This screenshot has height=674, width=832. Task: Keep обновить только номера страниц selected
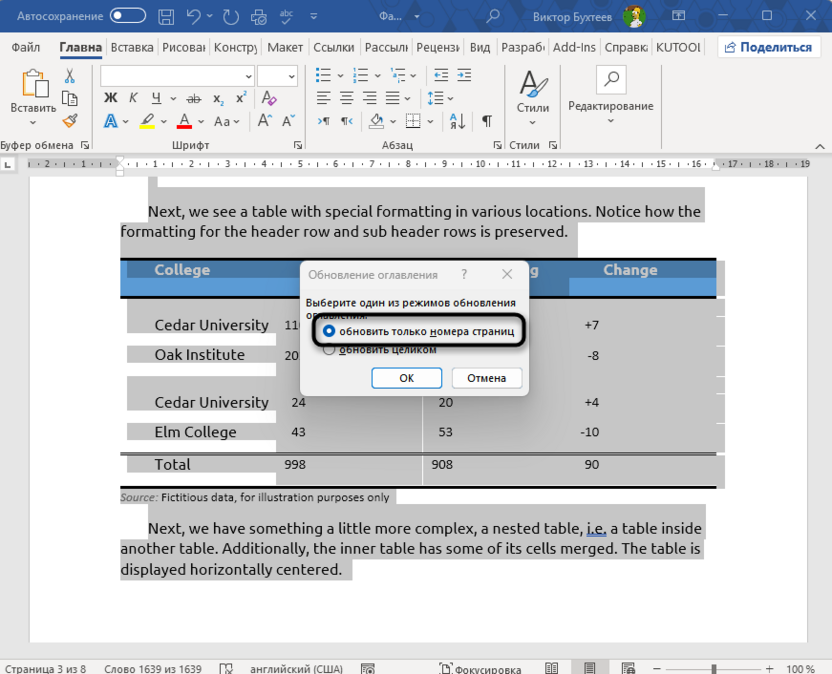coord(330,330)
